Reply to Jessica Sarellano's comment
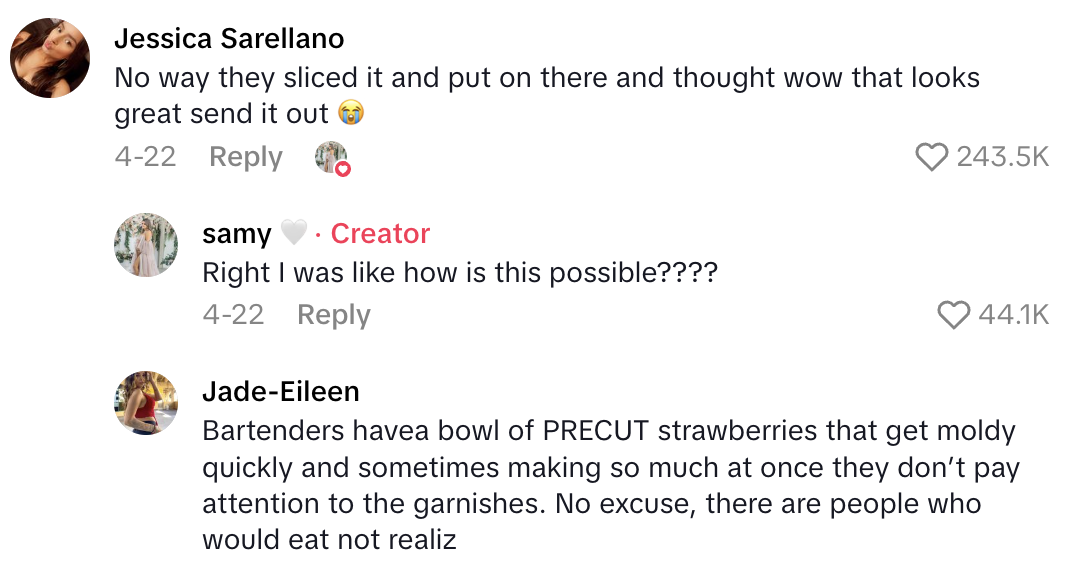 245,157
